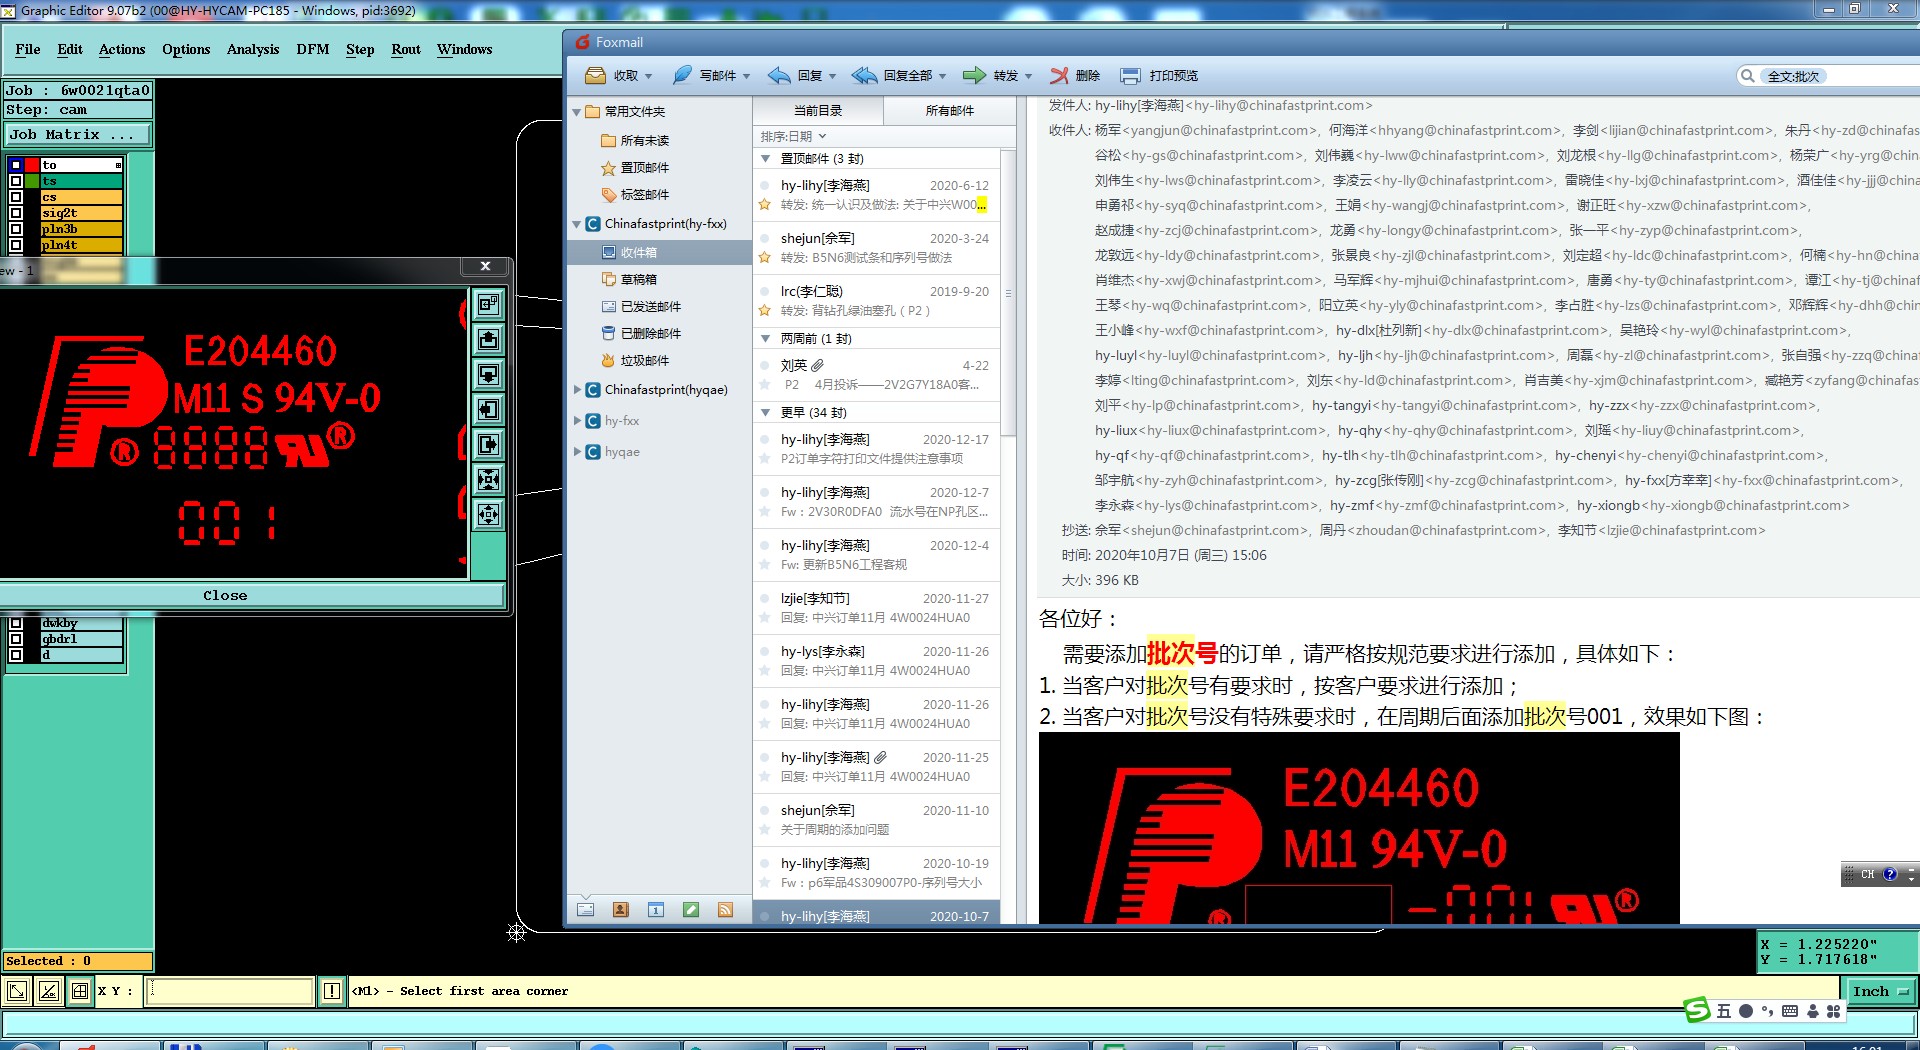Open the sort by date dropdown

tap(794, 136)
